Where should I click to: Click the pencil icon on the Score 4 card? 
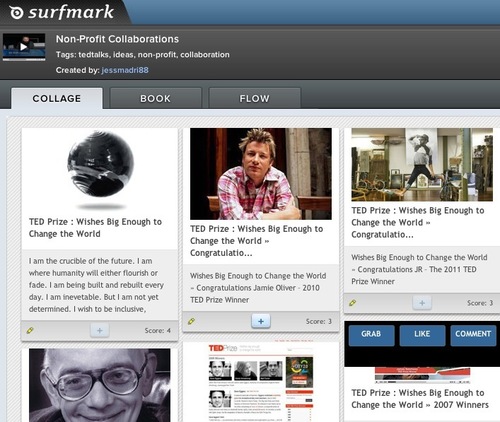click(x=30, y=331)
